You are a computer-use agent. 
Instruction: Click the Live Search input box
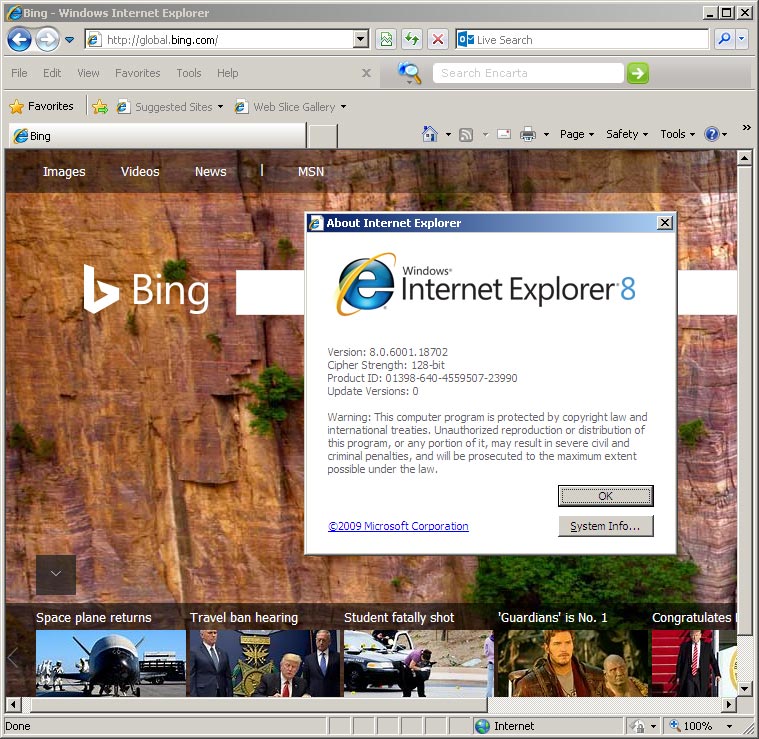point(582,40)
